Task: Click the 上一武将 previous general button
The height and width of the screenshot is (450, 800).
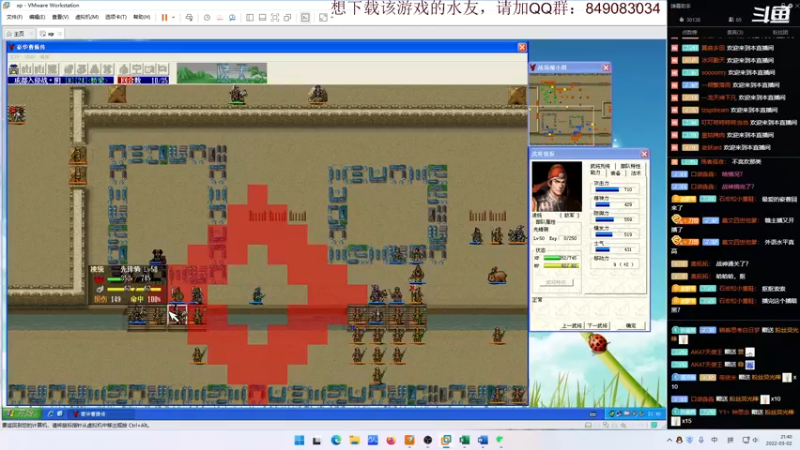Action: pos(572,326)
